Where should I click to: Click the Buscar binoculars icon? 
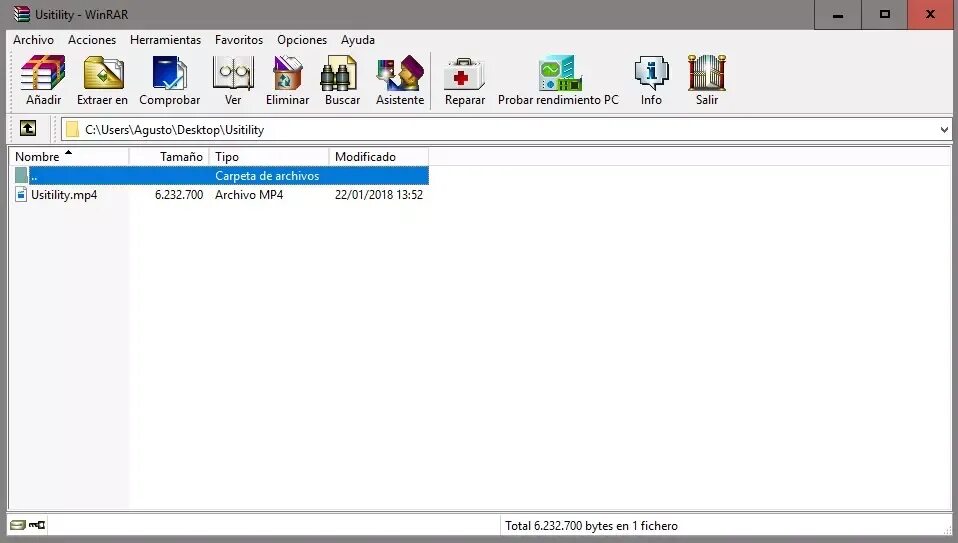(x=339, y=73)
